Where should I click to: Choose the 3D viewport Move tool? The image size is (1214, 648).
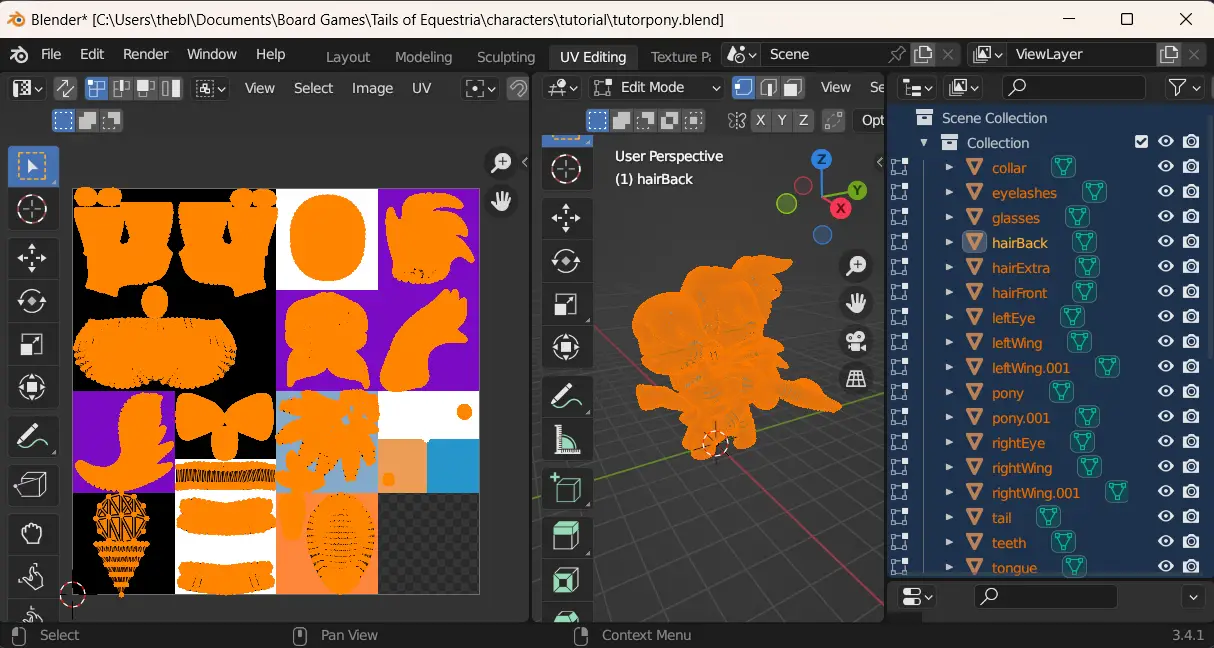click(x=566, y=218)
